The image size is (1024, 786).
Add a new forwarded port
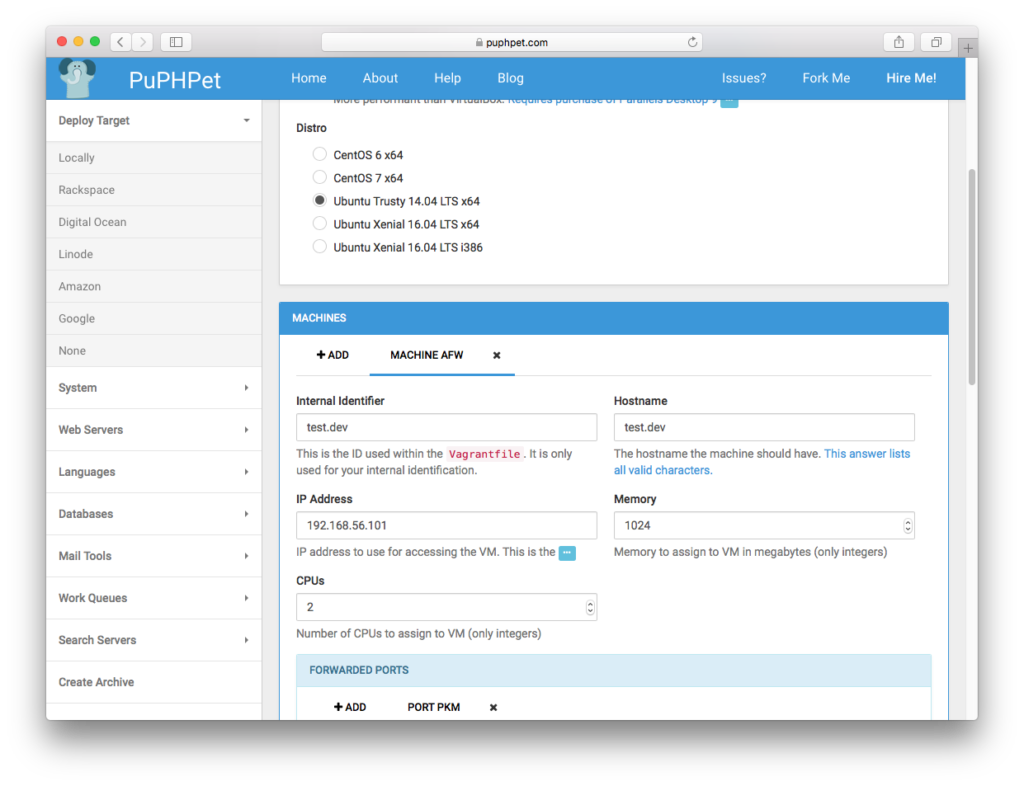350,707
